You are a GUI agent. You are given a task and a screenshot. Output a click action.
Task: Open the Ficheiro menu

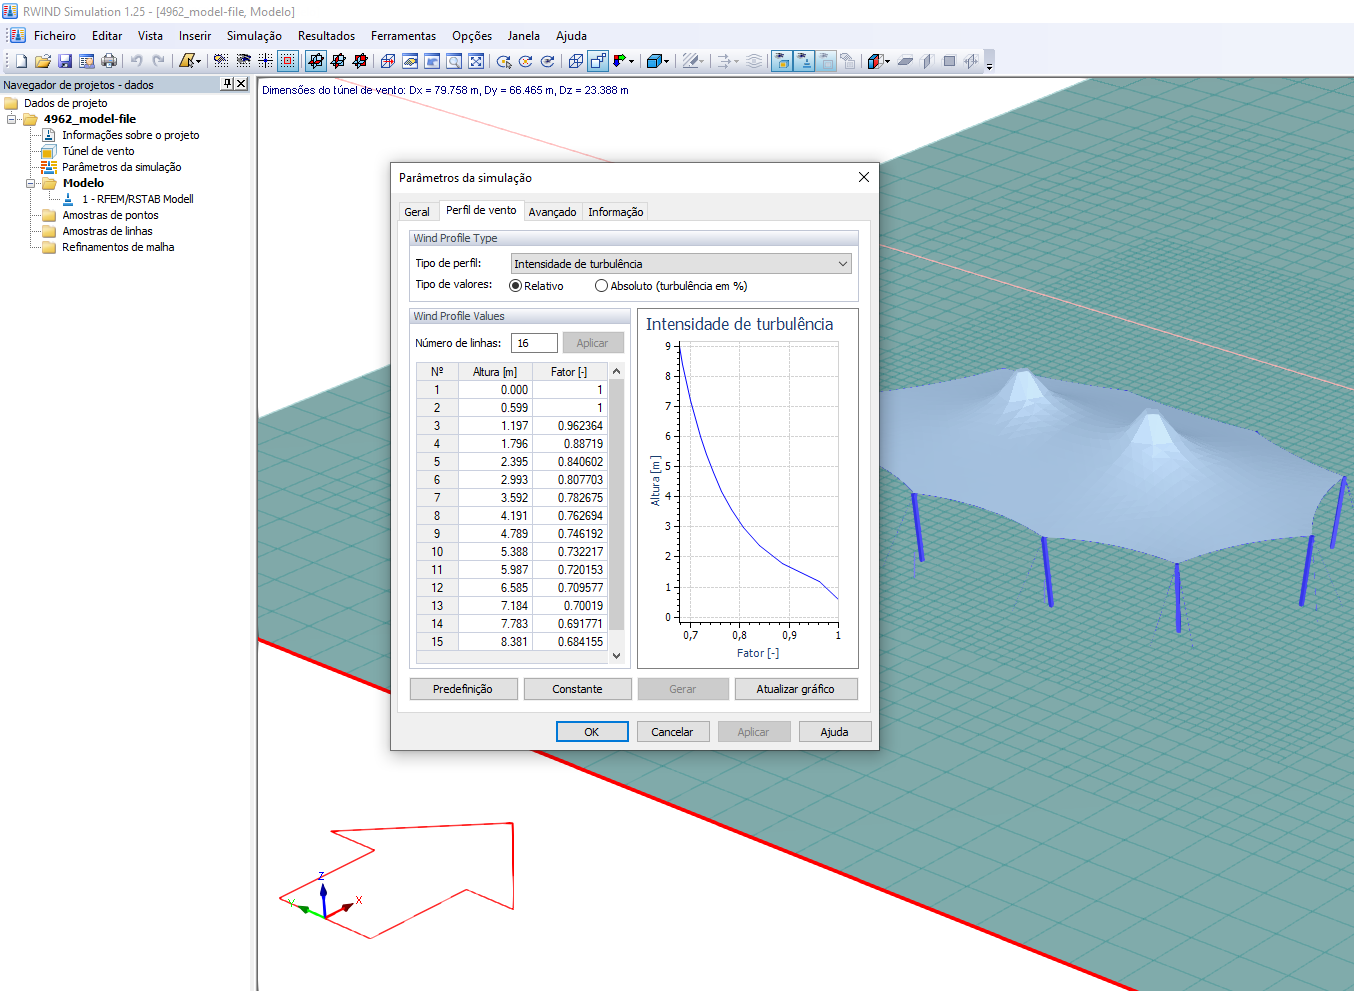point(55,36)
